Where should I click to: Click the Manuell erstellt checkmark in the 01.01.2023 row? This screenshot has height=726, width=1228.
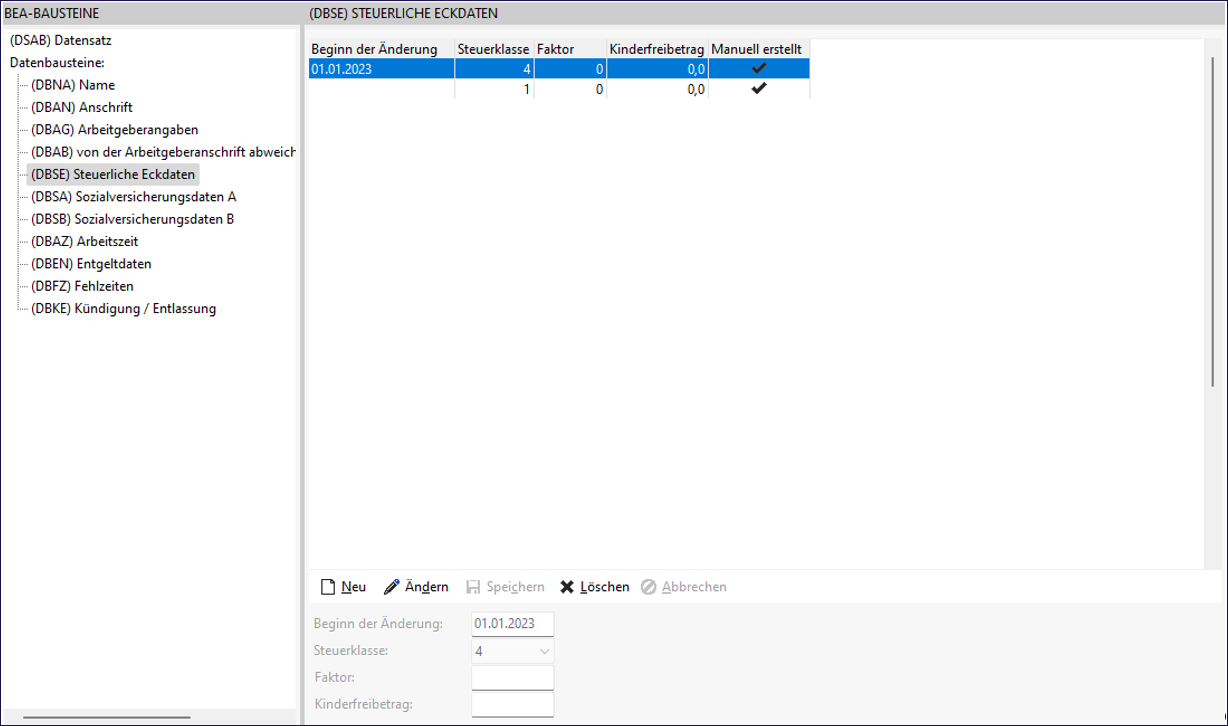click(x=759, y=69)
